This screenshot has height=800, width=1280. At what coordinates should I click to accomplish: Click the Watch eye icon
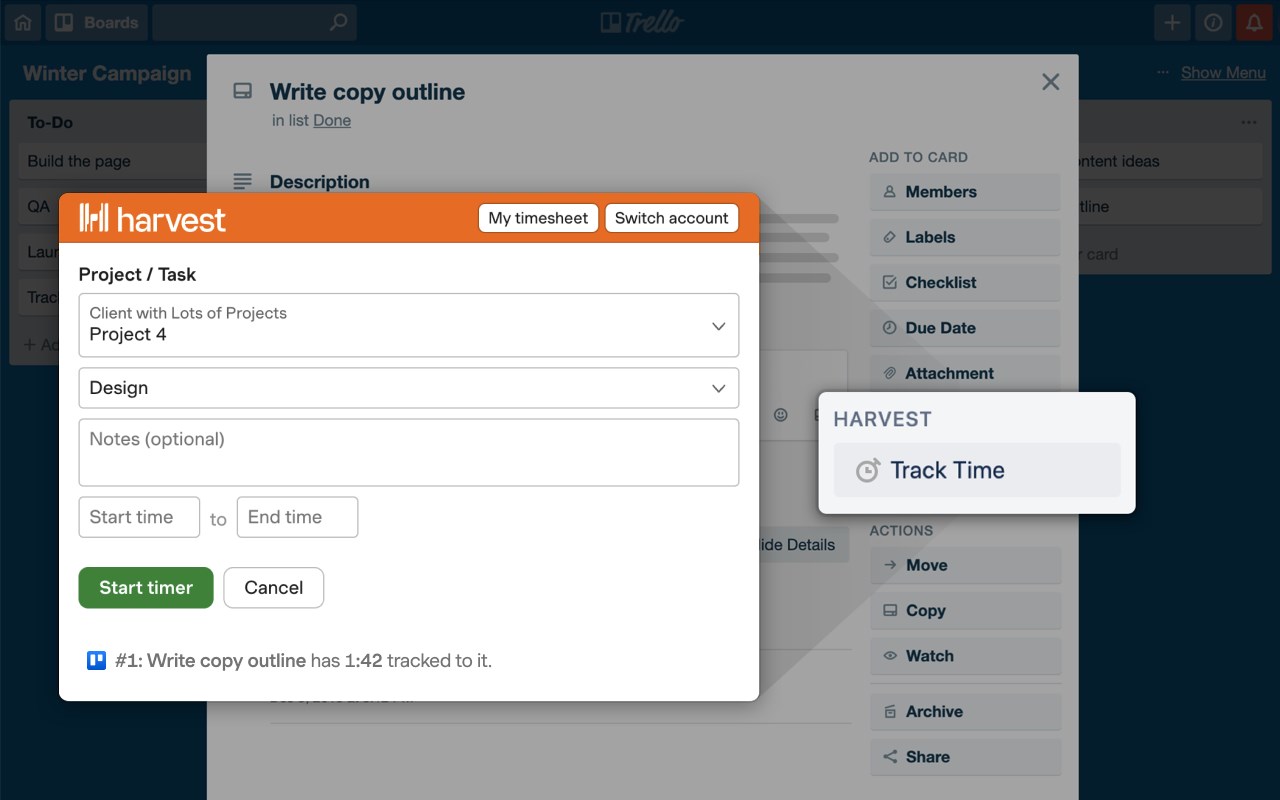click(x=890, y=656)
